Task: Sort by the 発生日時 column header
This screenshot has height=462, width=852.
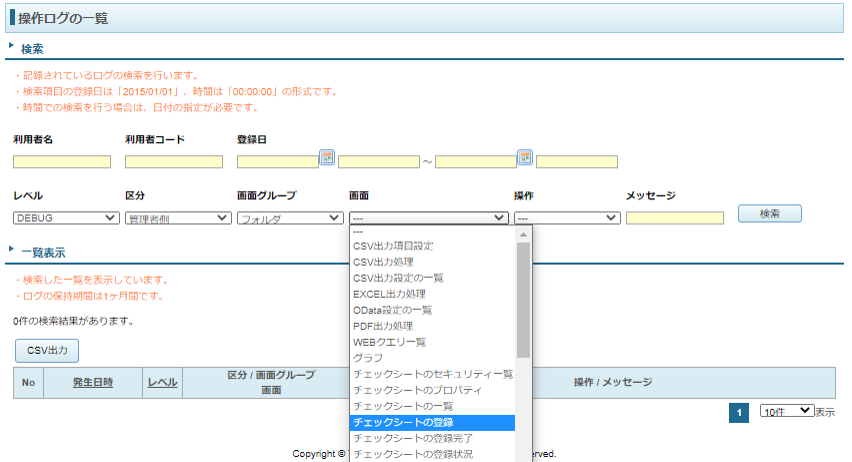Action: point(93,382)
